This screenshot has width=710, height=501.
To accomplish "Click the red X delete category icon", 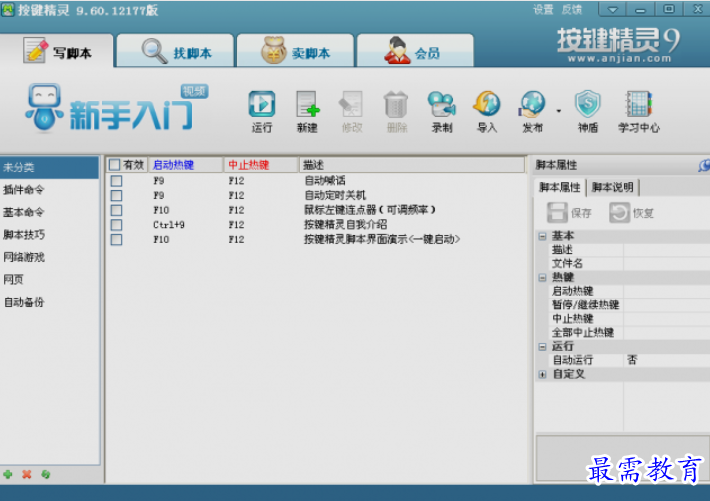I will [27, 474].
